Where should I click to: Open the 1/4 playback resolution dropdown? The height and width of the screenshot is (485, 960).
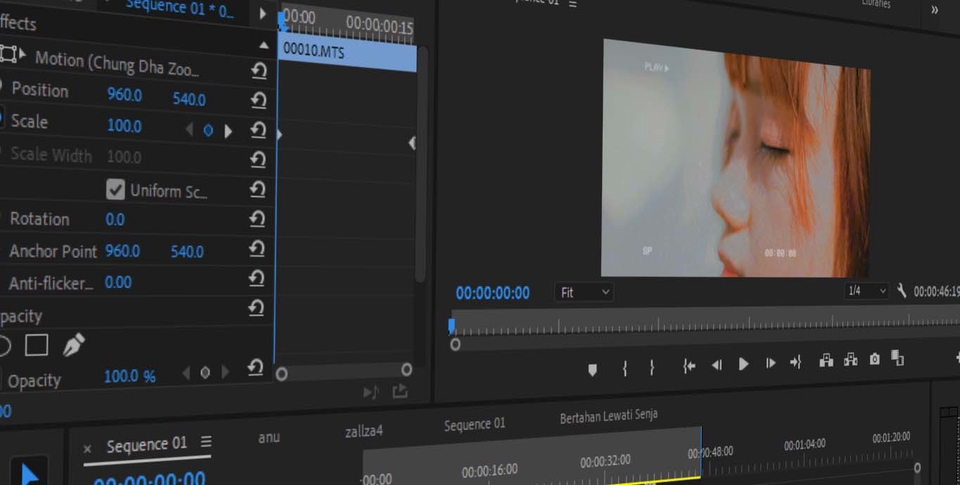click(867, 291)
